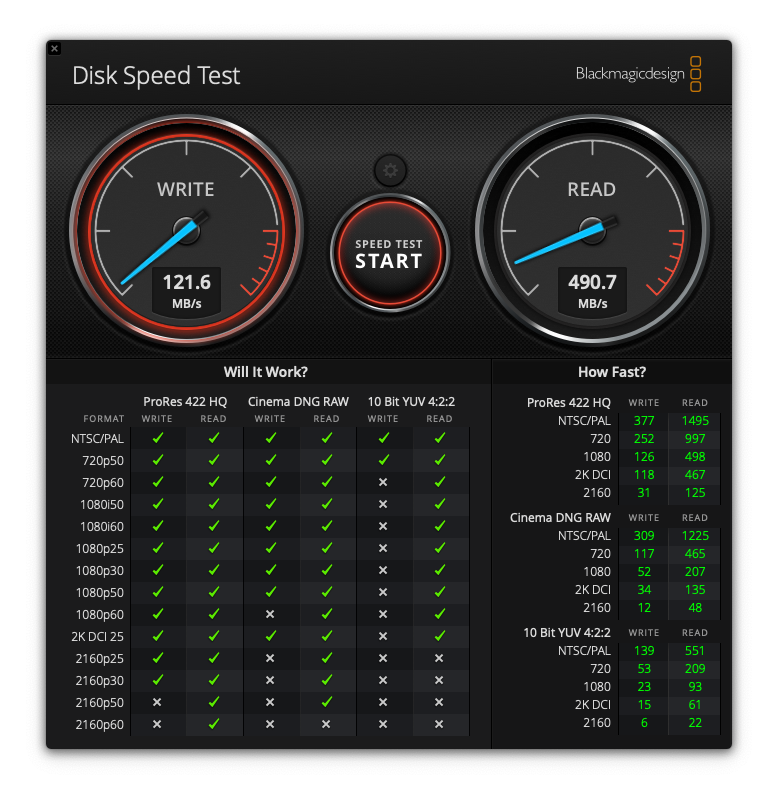Click the Cinema DNG RAW 2160 write value 12
This screenshot has width=778, height=802.
click(643, 607)
